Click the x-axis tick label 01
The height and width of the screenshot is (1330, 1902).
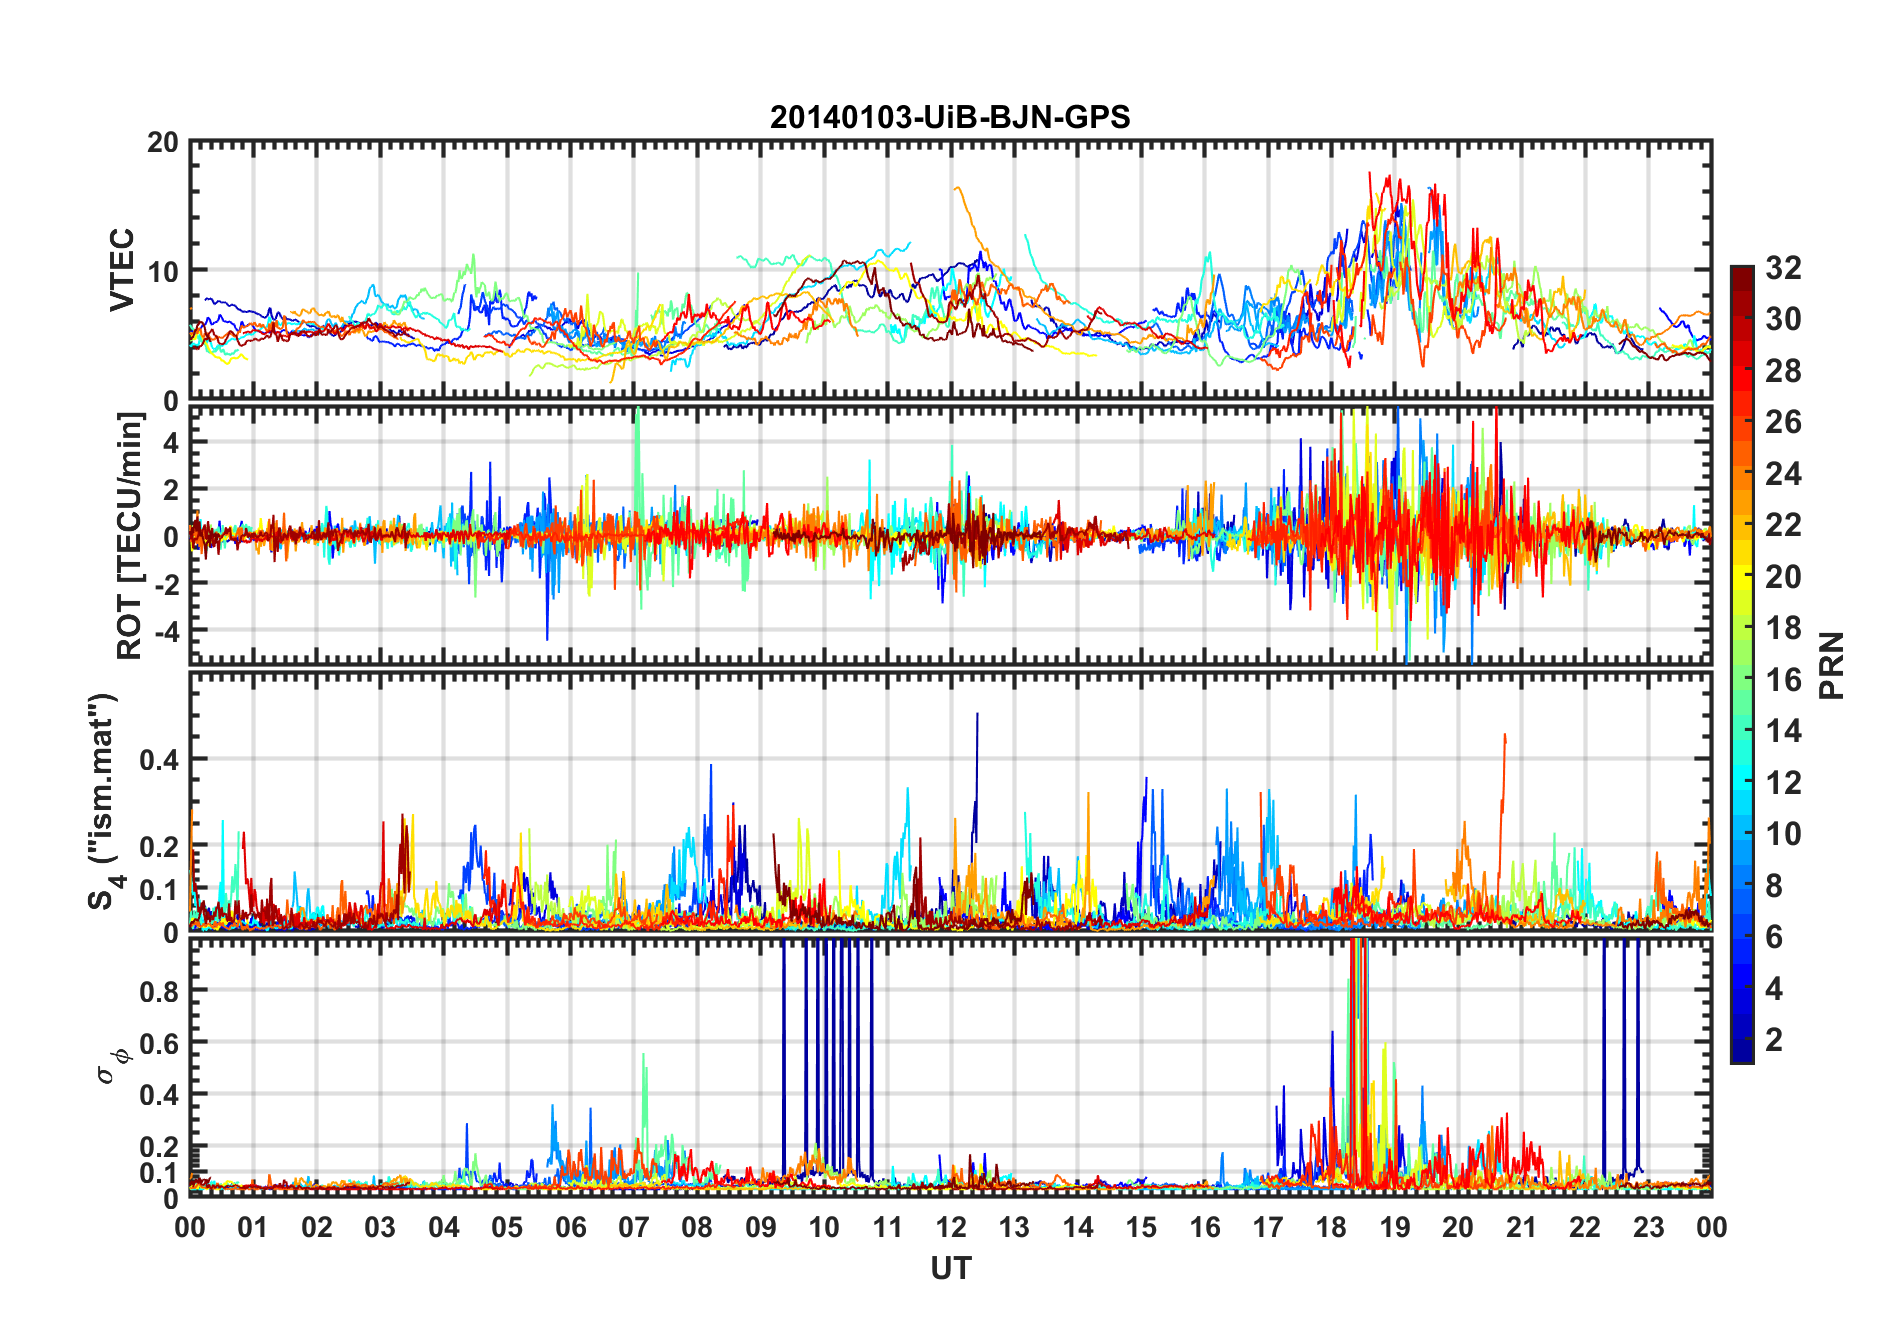pos(253,1227)
